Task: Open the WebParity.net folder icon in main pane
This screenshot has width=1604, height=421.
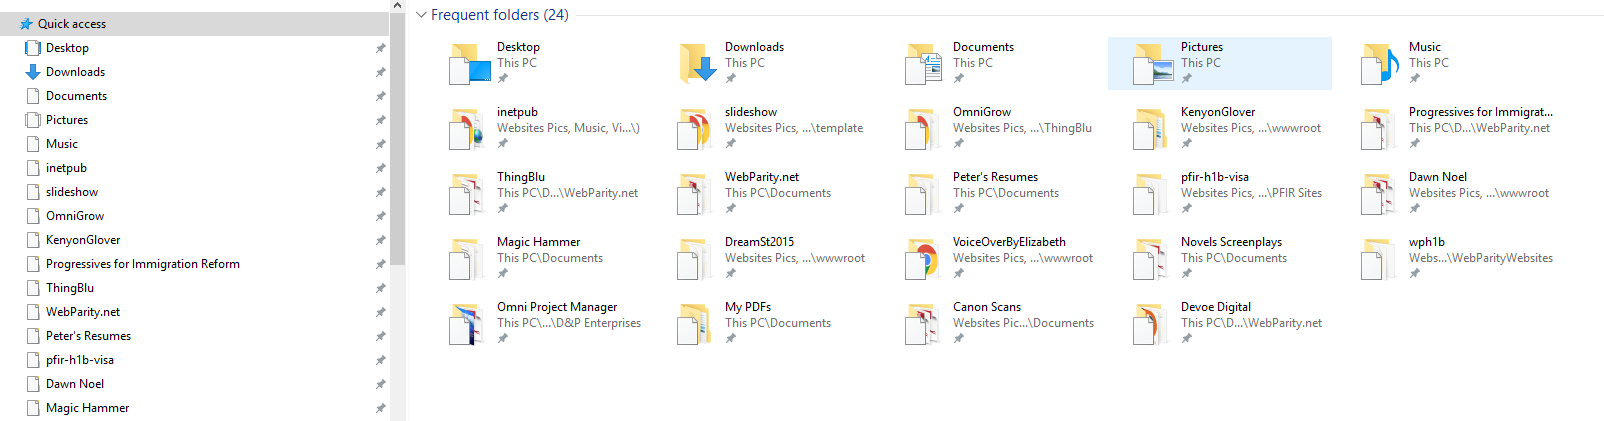Action: tap(696, 194)
